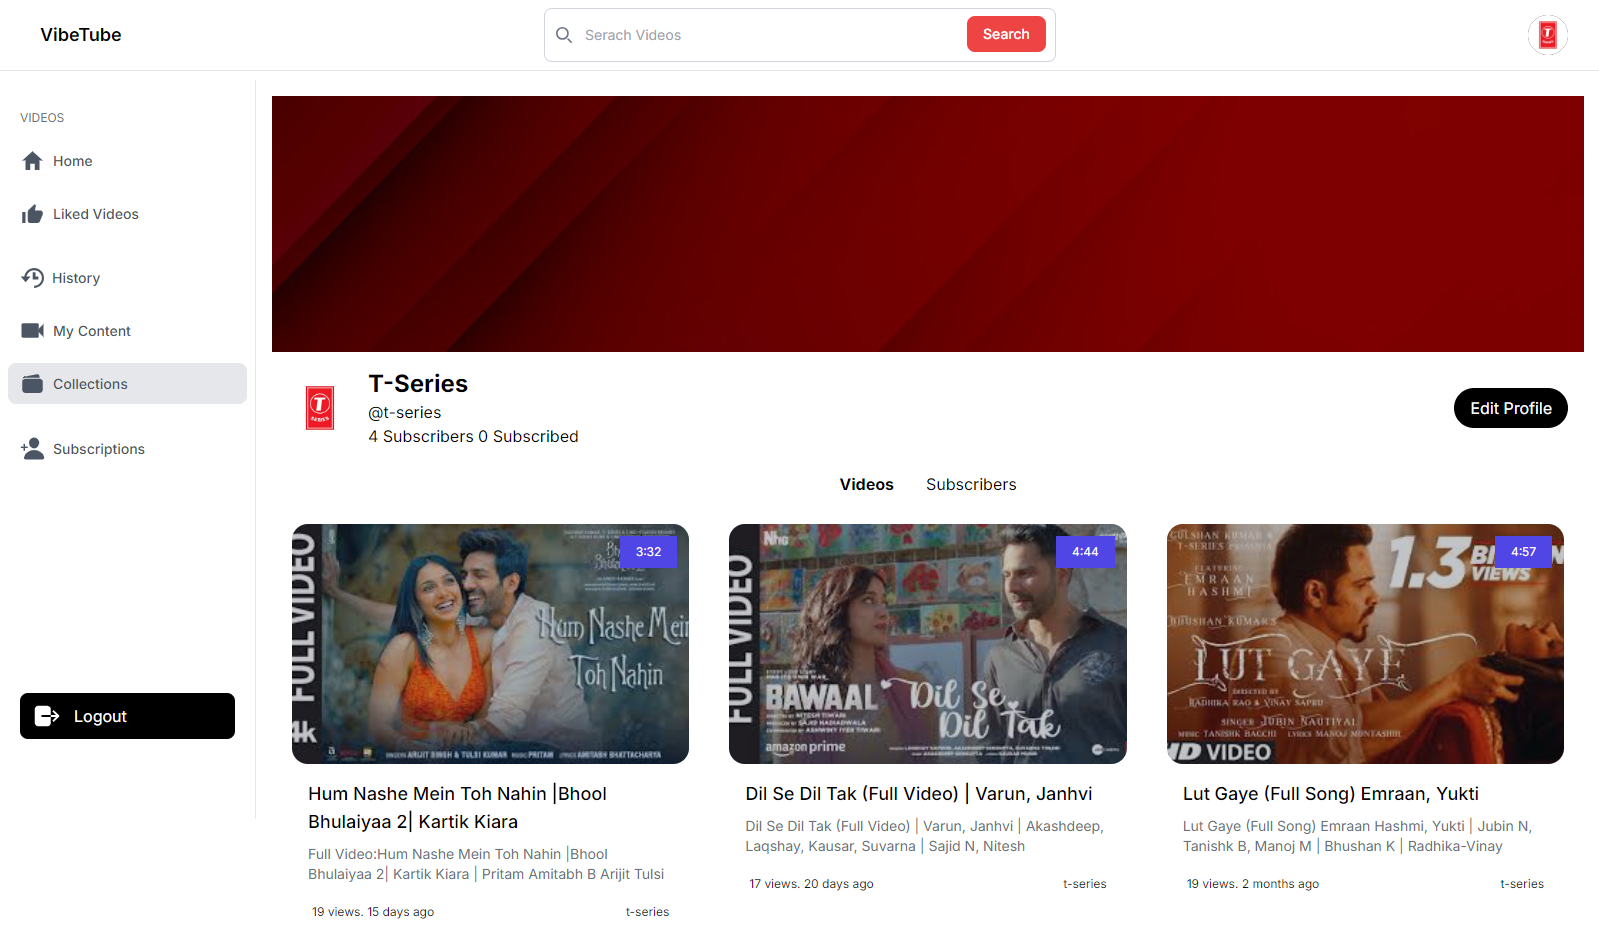Click the search magnifier icon
The image size is (1599, 936).
564,35
